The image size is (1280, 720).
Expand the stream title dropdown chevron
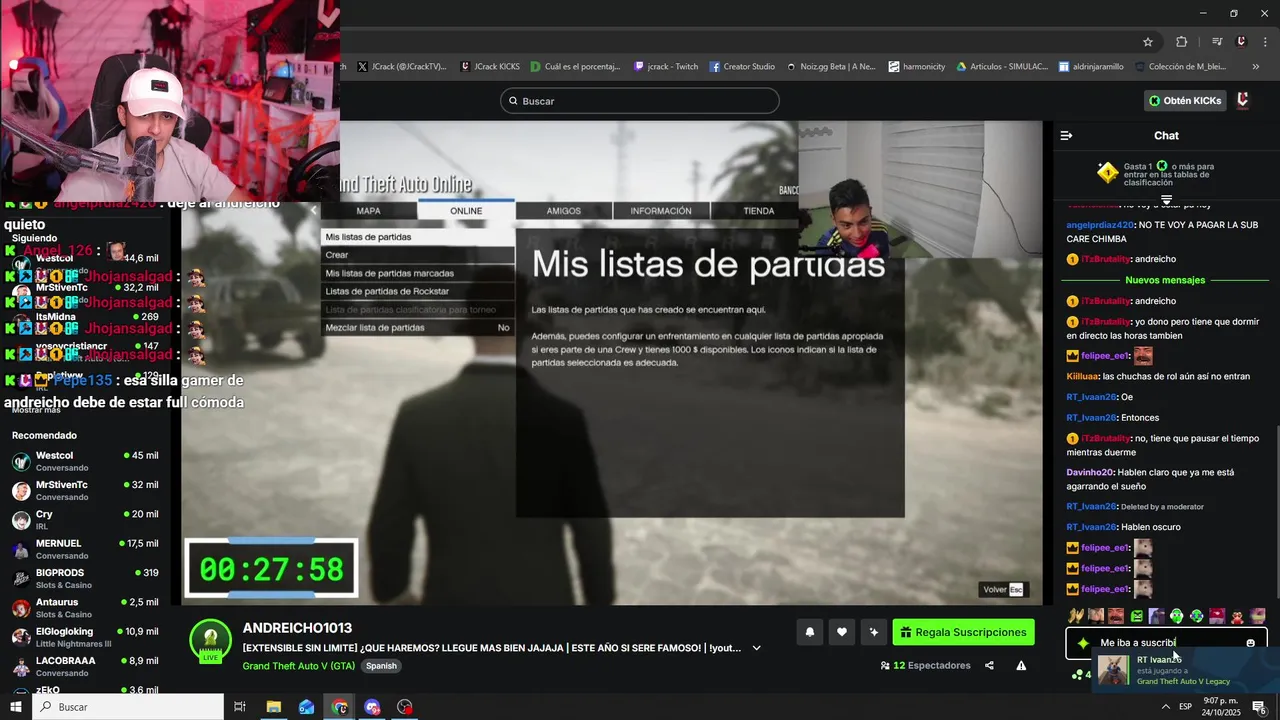click(756, 648)
